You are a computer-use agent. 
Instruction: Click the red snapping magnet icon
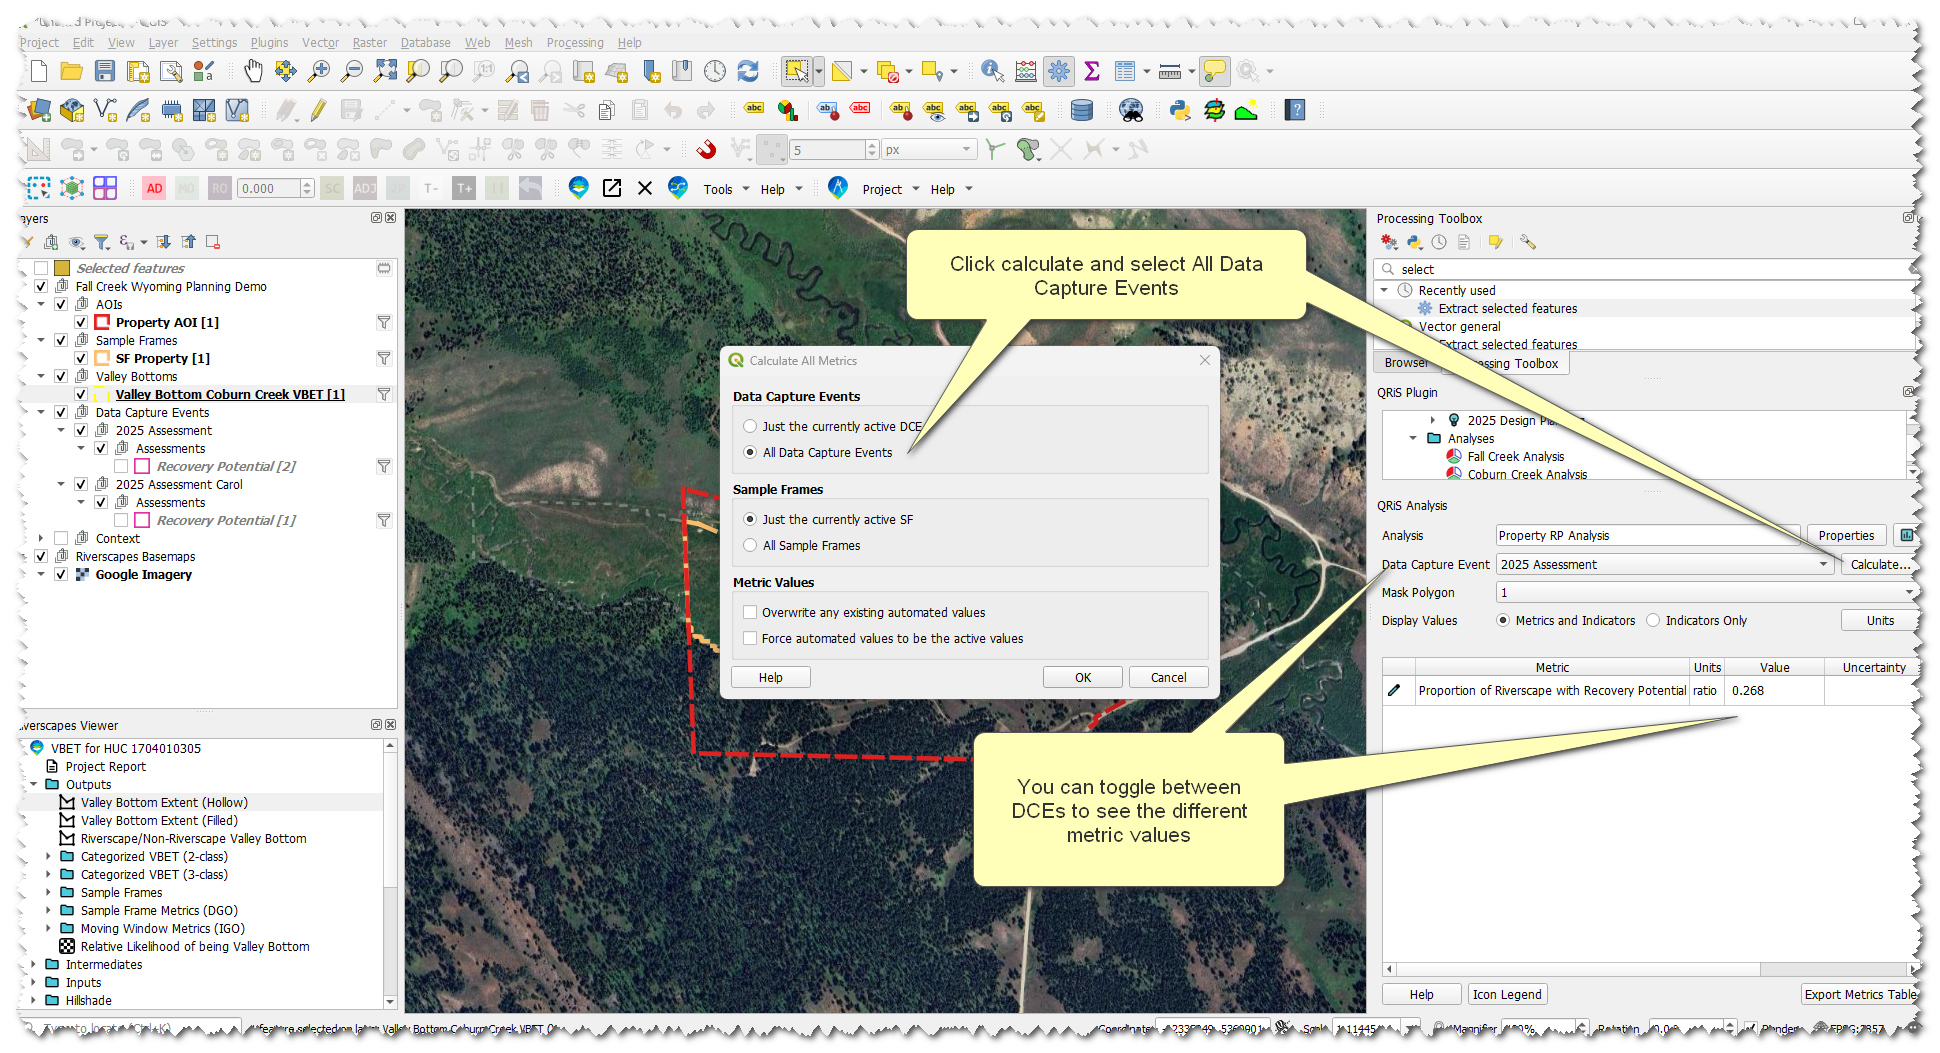click(706, 150)
